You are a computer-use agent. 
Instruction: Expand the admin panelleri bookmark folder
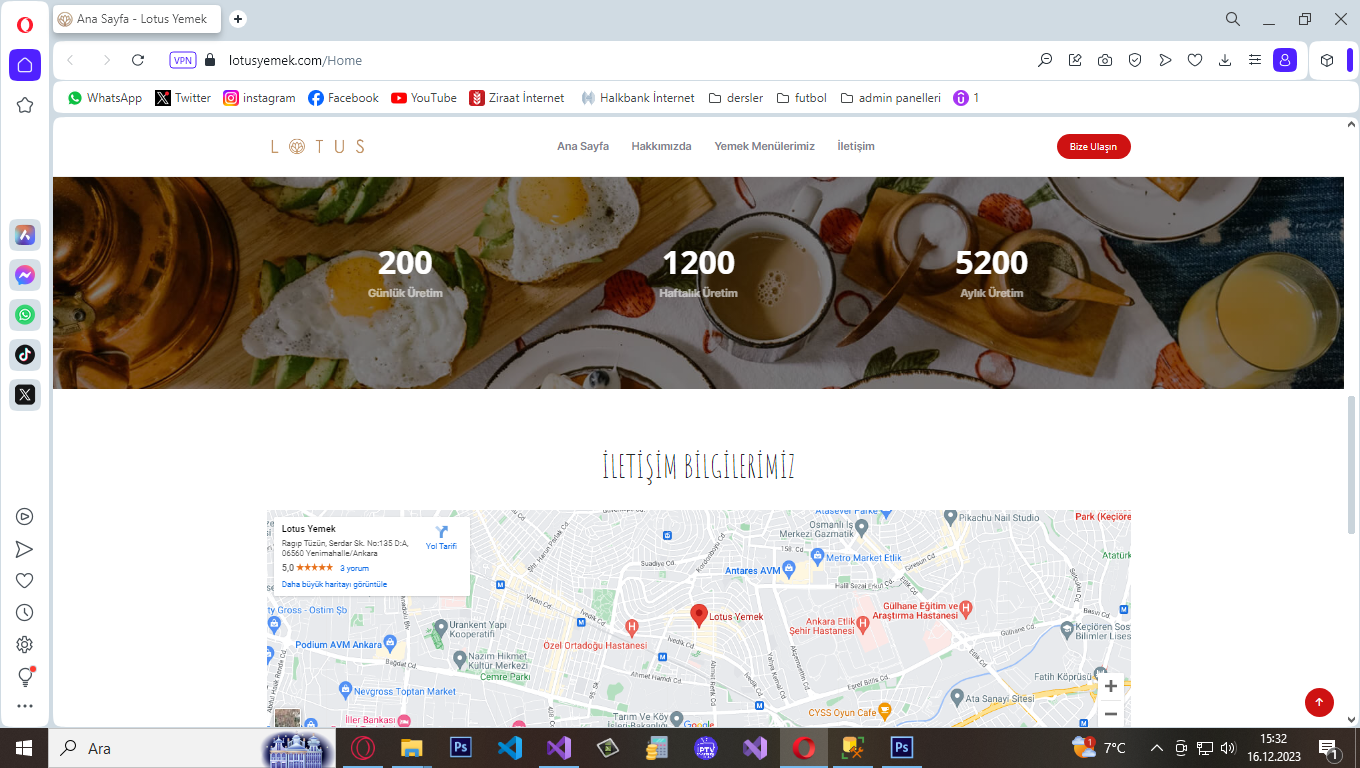[890, 98]
